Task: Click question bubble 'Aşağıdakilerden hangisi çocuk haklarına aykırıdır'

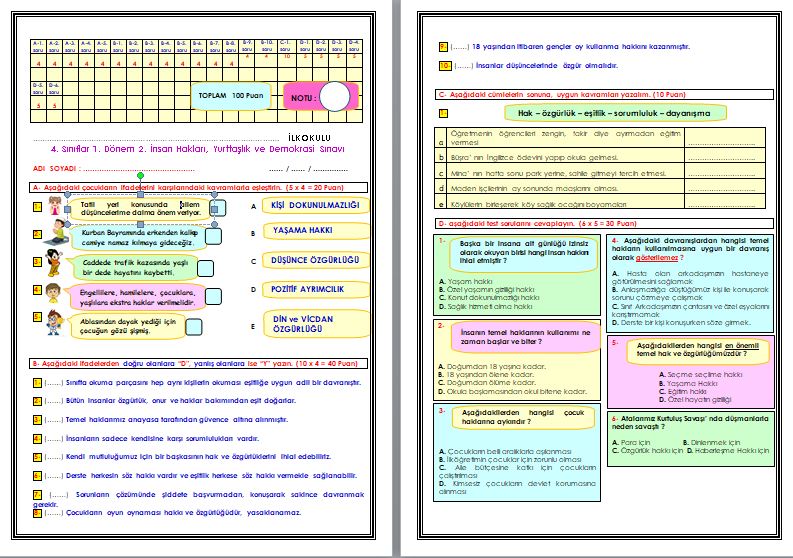Action: point(523,417)
